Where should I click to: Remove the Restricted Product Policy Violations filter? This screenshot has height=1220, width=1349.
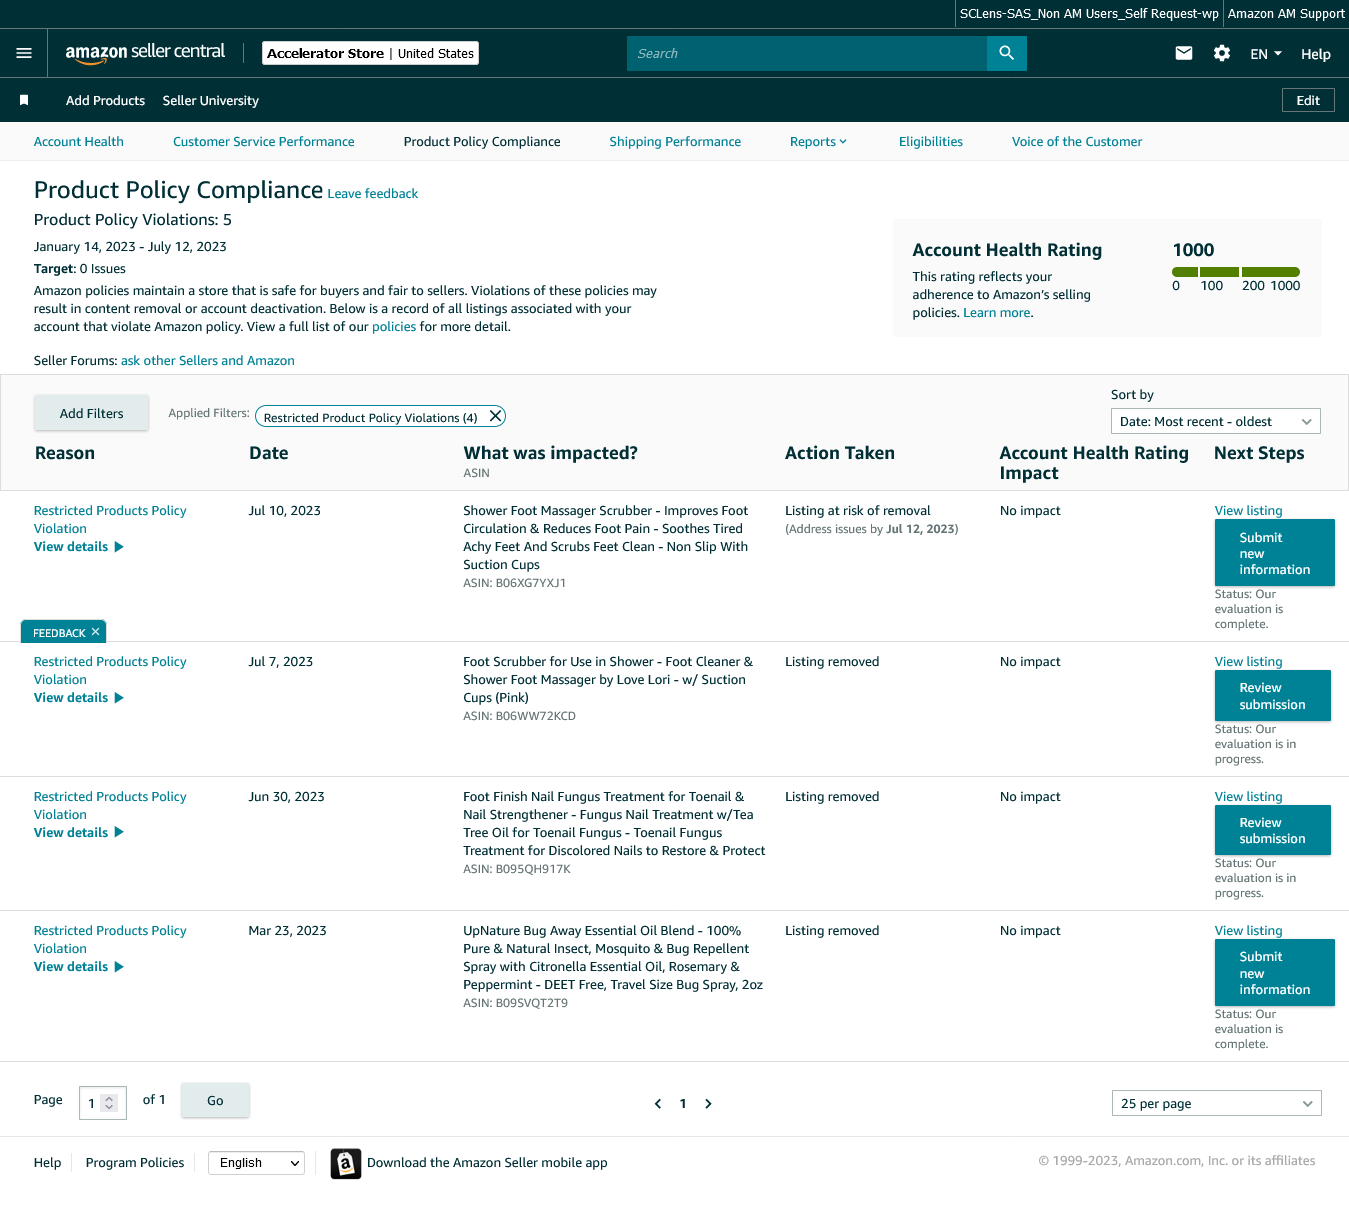click(495, 416)
